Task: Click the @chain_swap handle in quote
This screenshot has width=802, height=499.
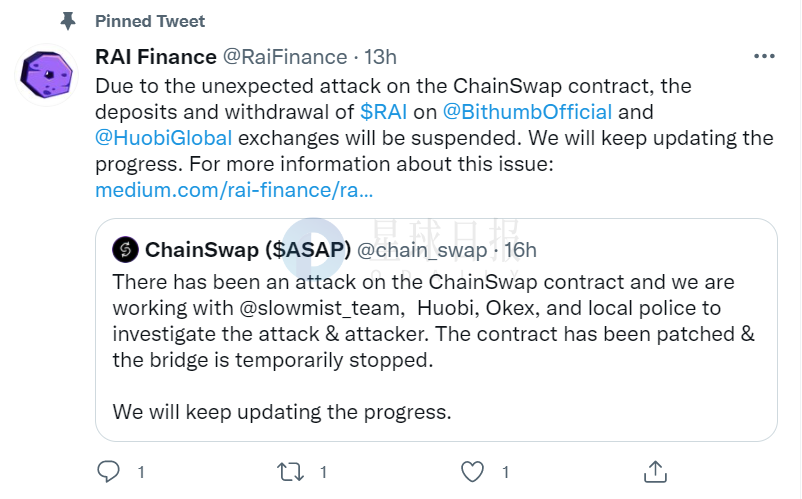Action: [422, 251]
